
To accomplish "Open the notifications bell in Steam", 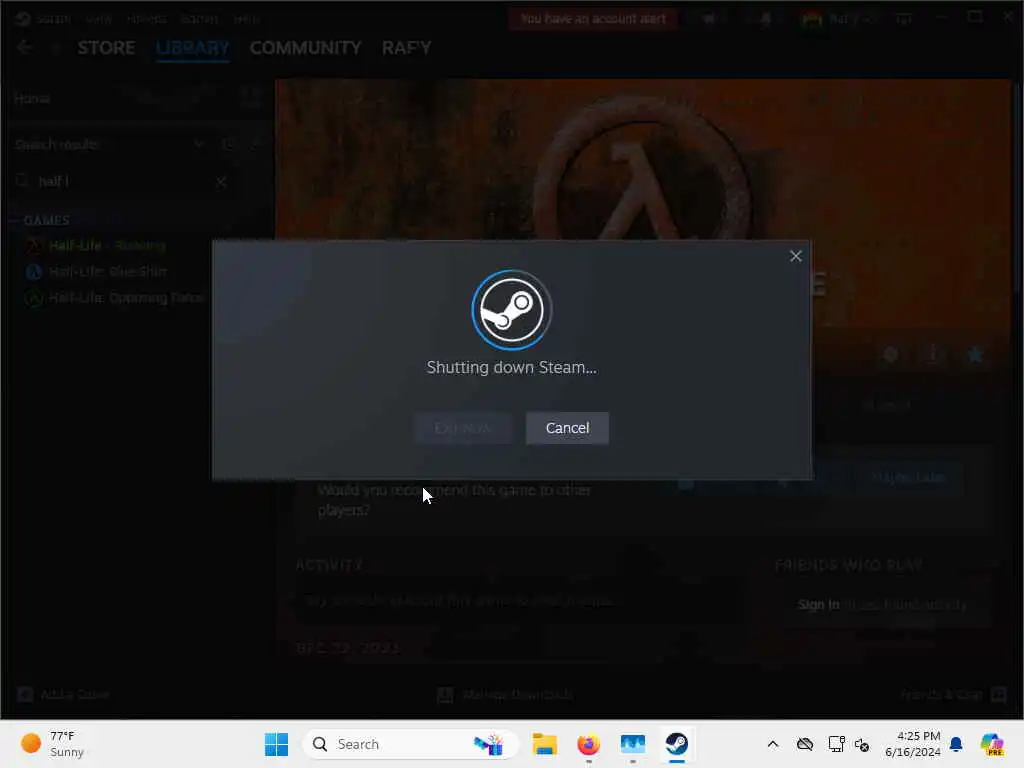I will click(765, 18).
